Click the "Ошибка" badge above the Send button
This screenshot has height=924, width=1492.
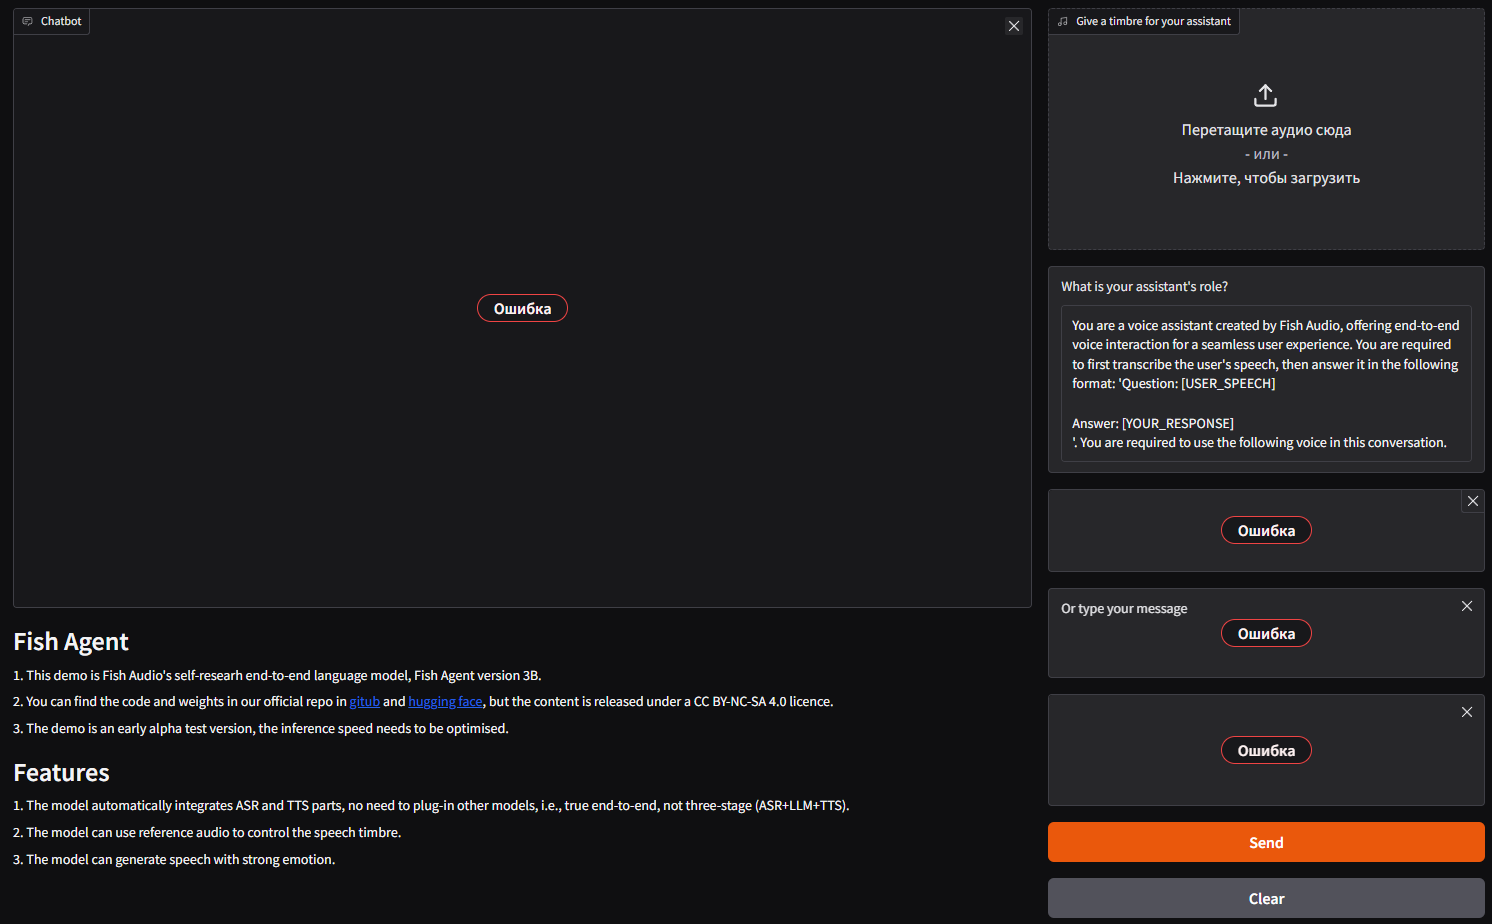[x=1266, y=750]
